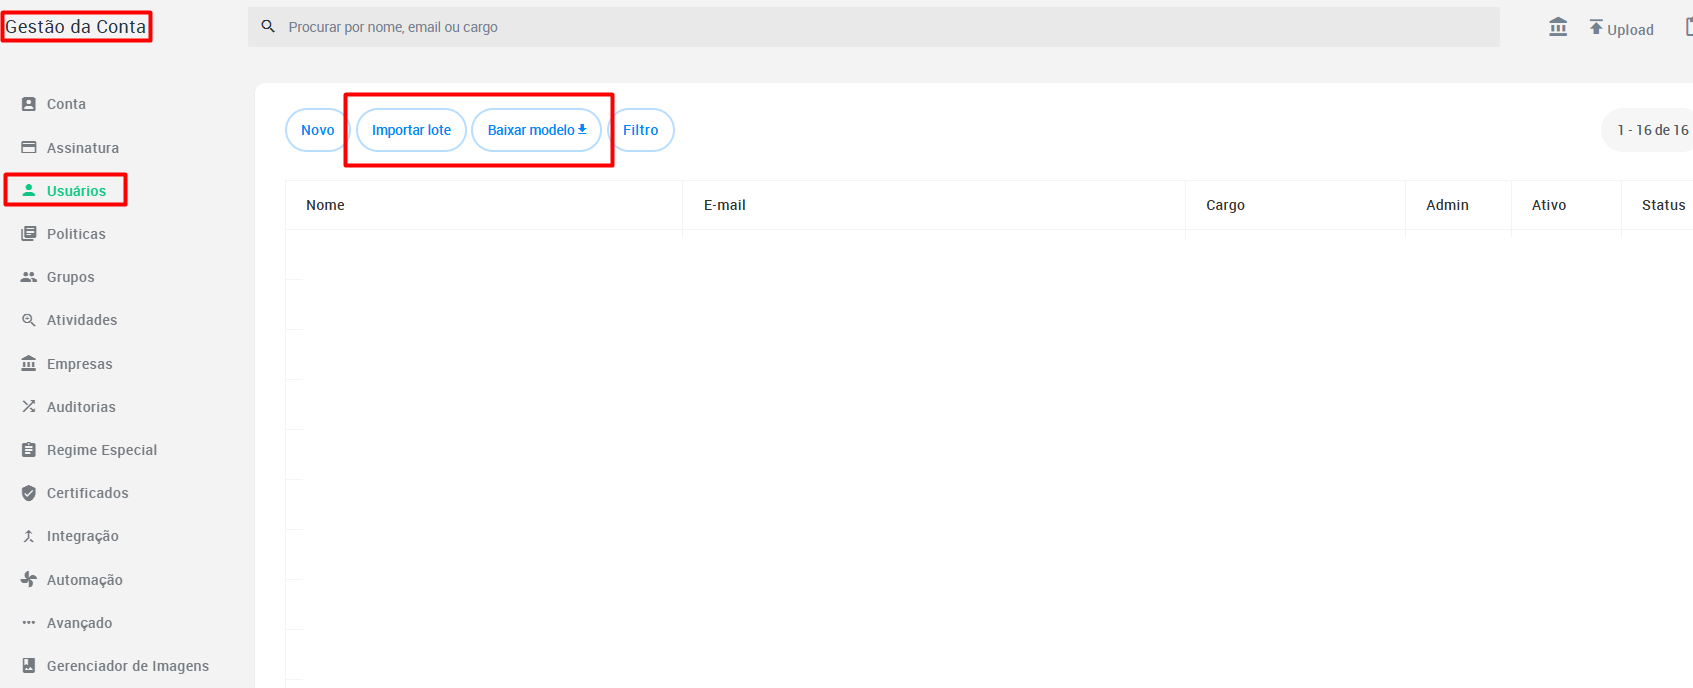1693x688 pixels.
Task: Click the Automação fan icon
Action: [x=29, y=579]
